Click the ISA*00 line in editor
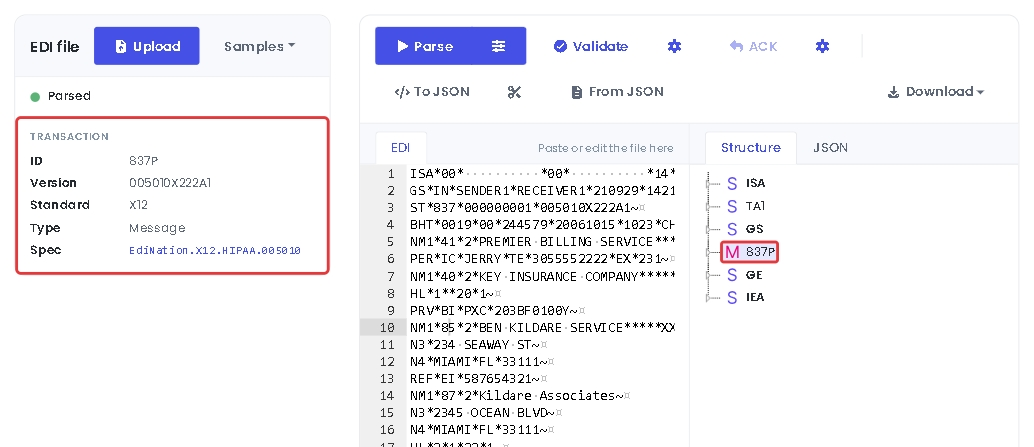Viewport: 1034px width, 447px height. (542, 173)
